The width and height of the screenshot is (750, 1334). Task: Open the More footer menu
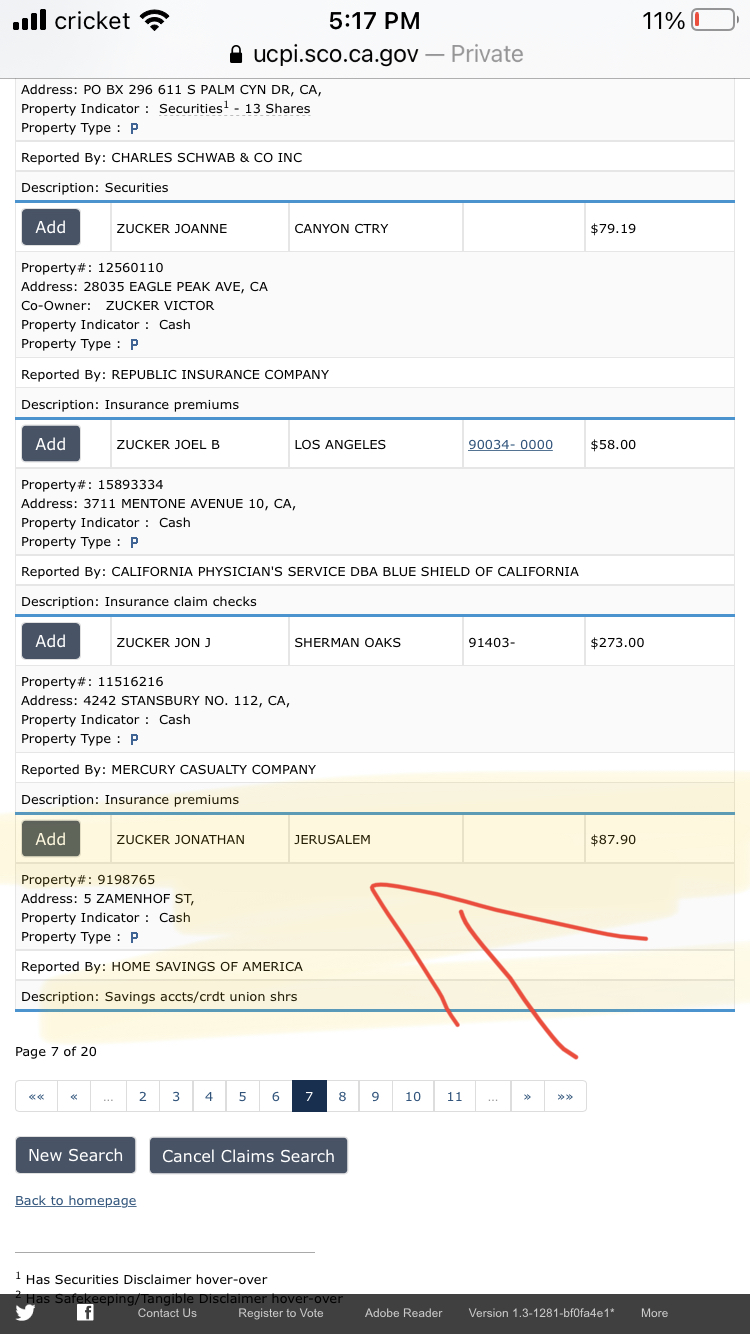point(654,1313)
